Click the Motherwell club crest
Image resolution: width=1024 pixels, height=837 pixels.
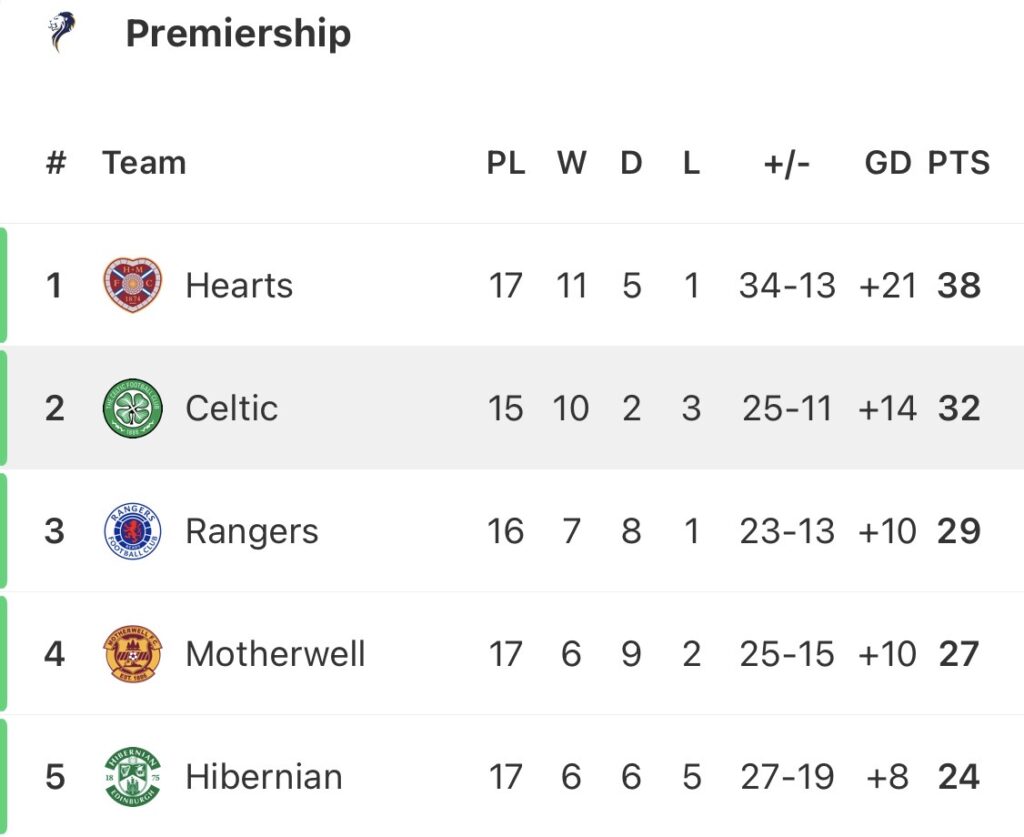(x=132, y=654)
